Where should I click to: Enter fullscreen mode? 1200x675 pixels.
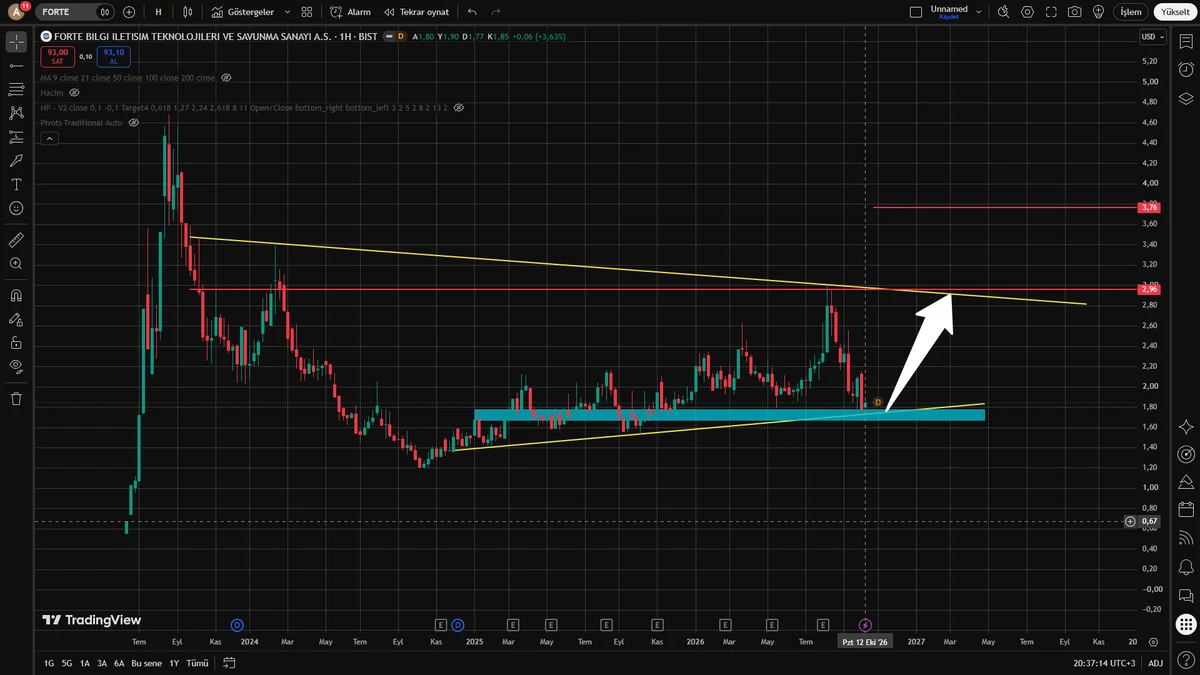point(1051,12)
